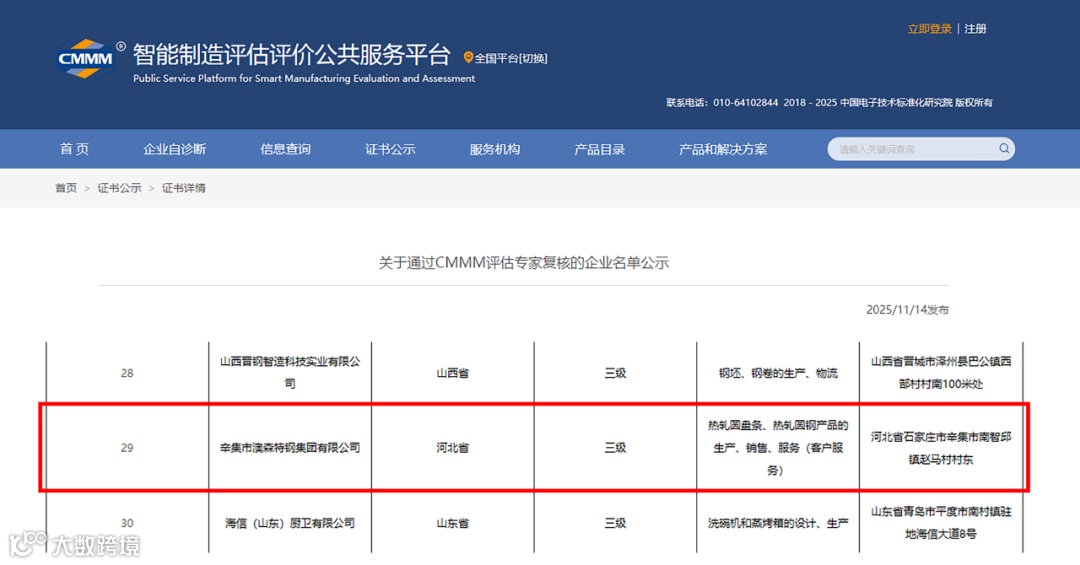Select the 山西省晋城市泽州县 address cell

pyautogui.click(x=941, y=373)
